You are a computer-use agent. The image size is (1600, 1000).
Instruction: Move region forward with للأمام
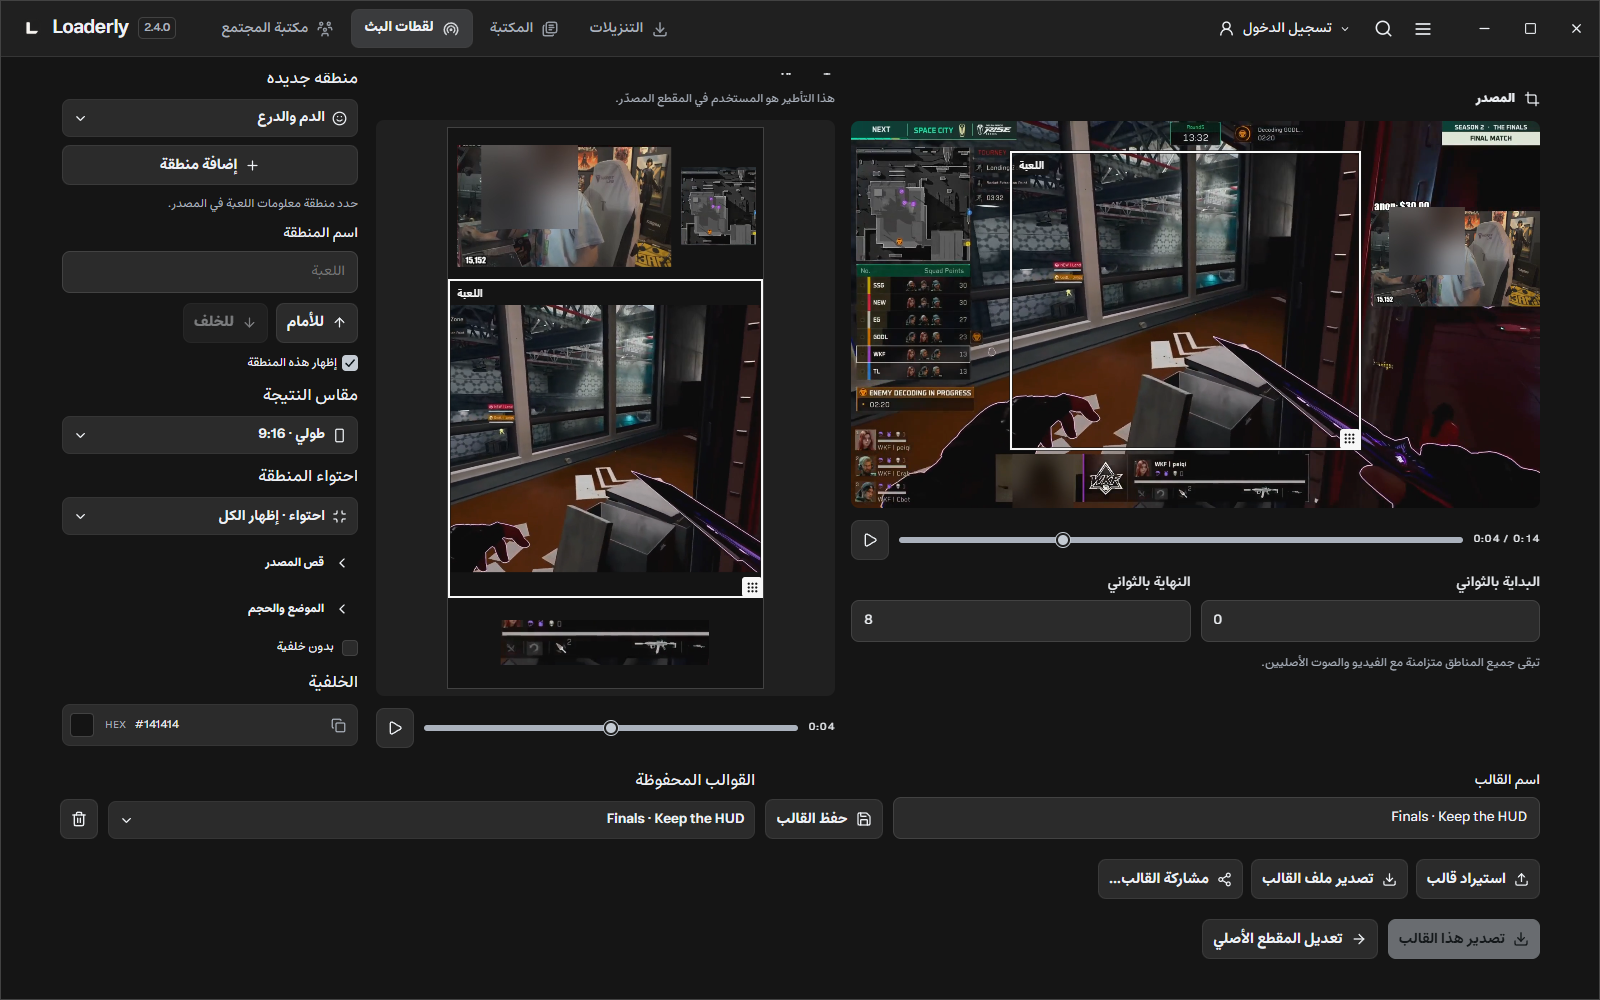pos(316,322)
